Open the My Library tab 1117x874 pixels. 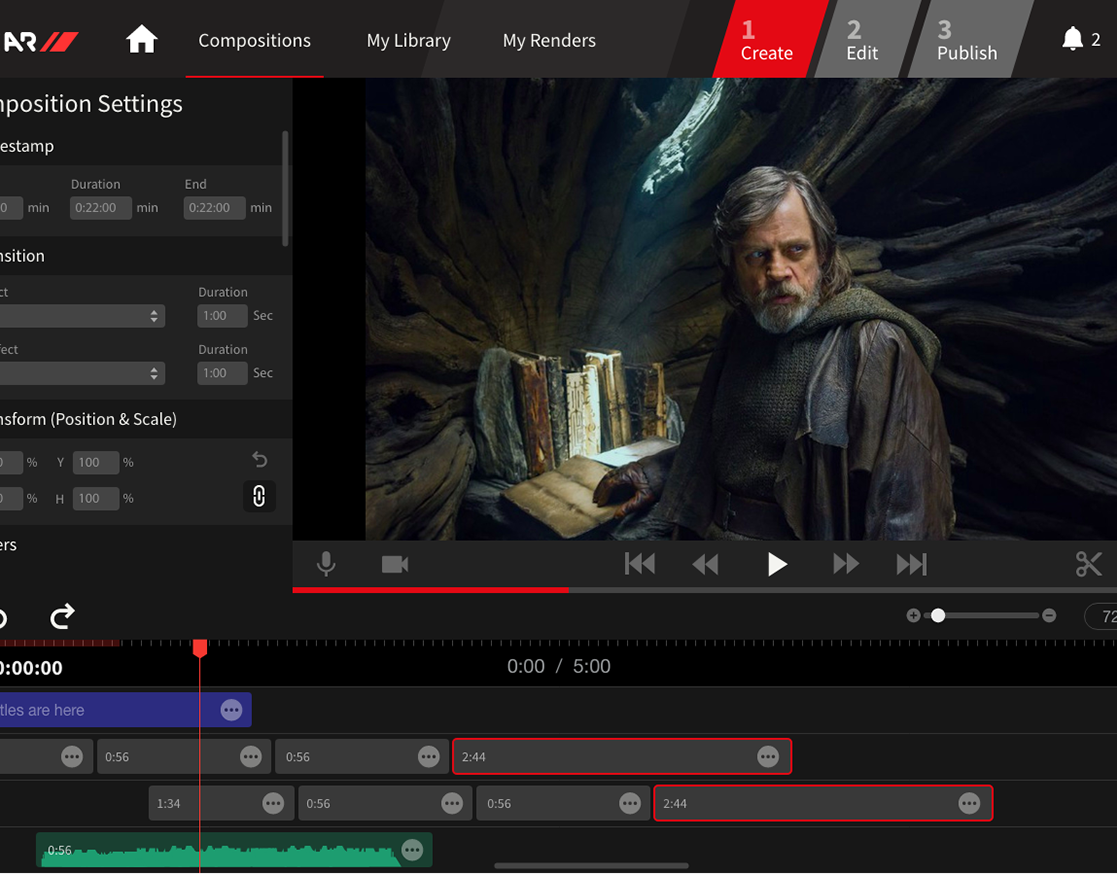(x=409, y=41)
